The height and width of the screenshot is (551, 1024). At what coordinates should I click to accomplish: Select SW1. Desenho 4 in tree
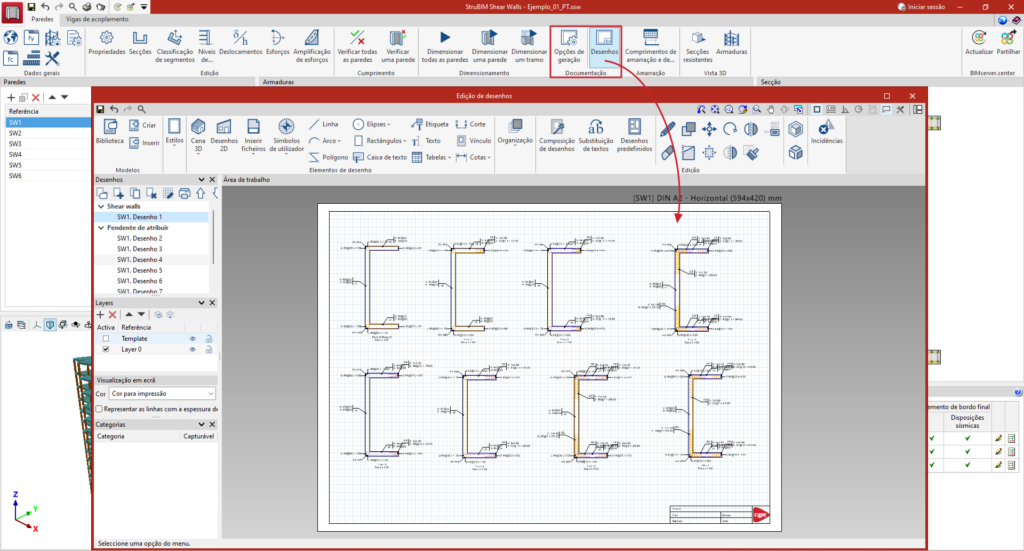tap(139, 259)
